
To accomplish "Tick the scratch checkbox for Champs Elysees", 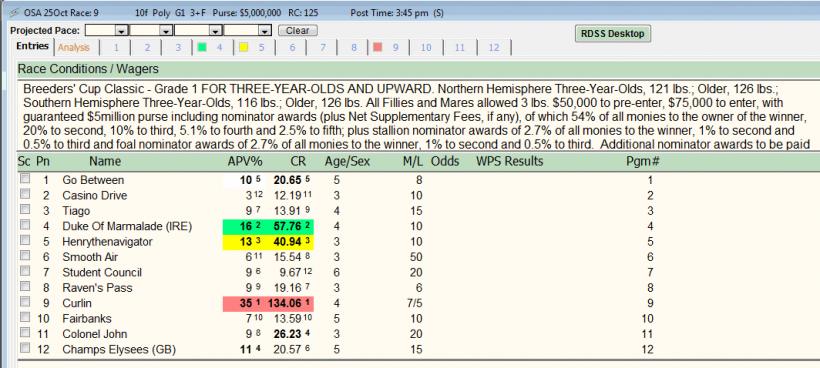I will point(25,348).
